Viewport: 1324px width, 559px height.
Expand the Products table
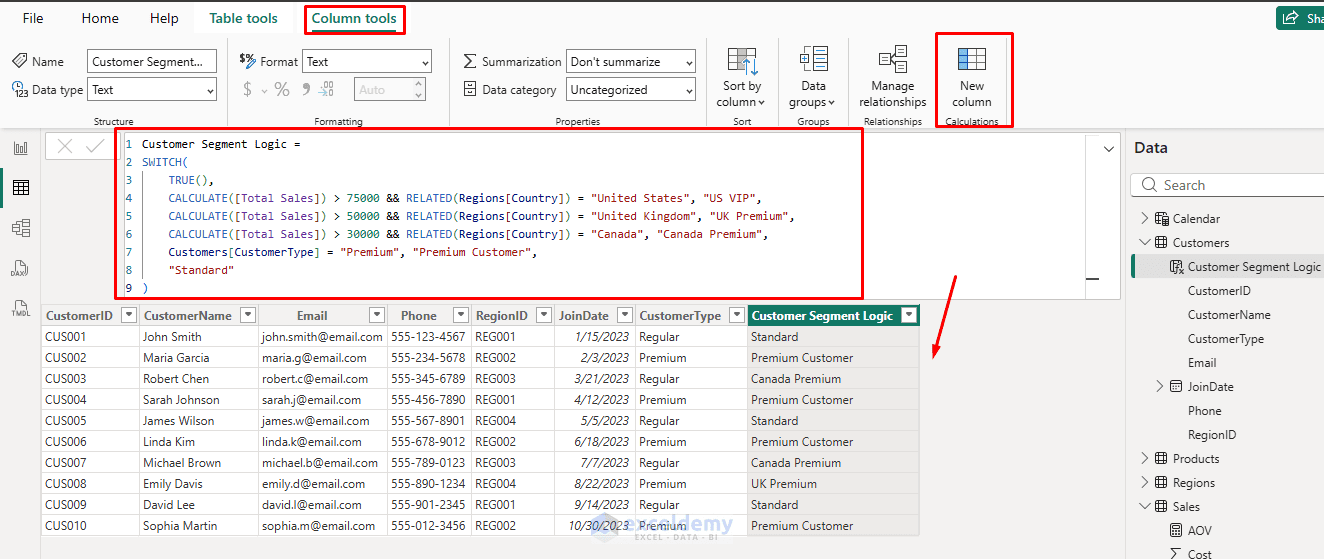(1145, 459)
